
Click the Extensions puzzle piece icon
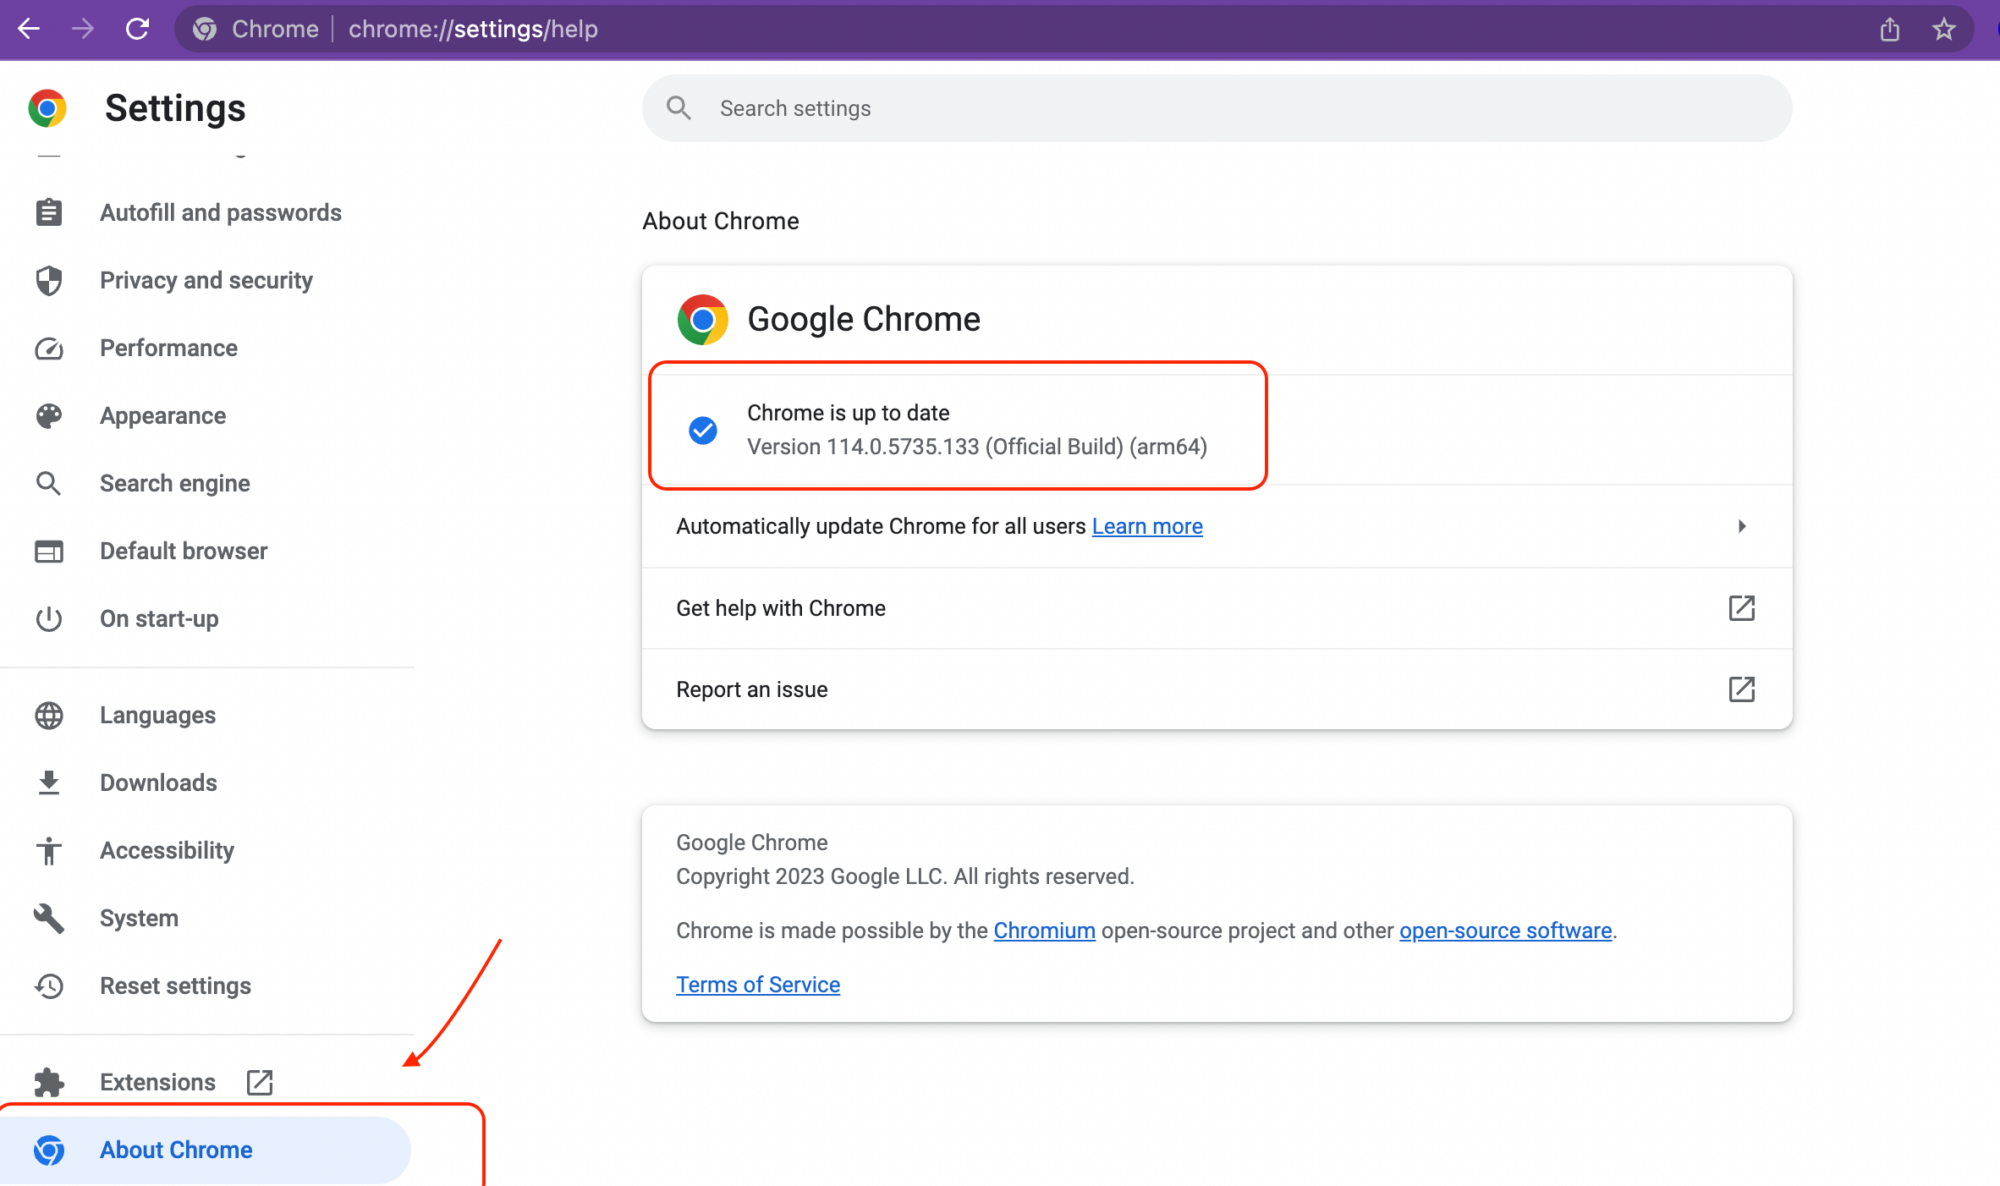coord(48,1082)
